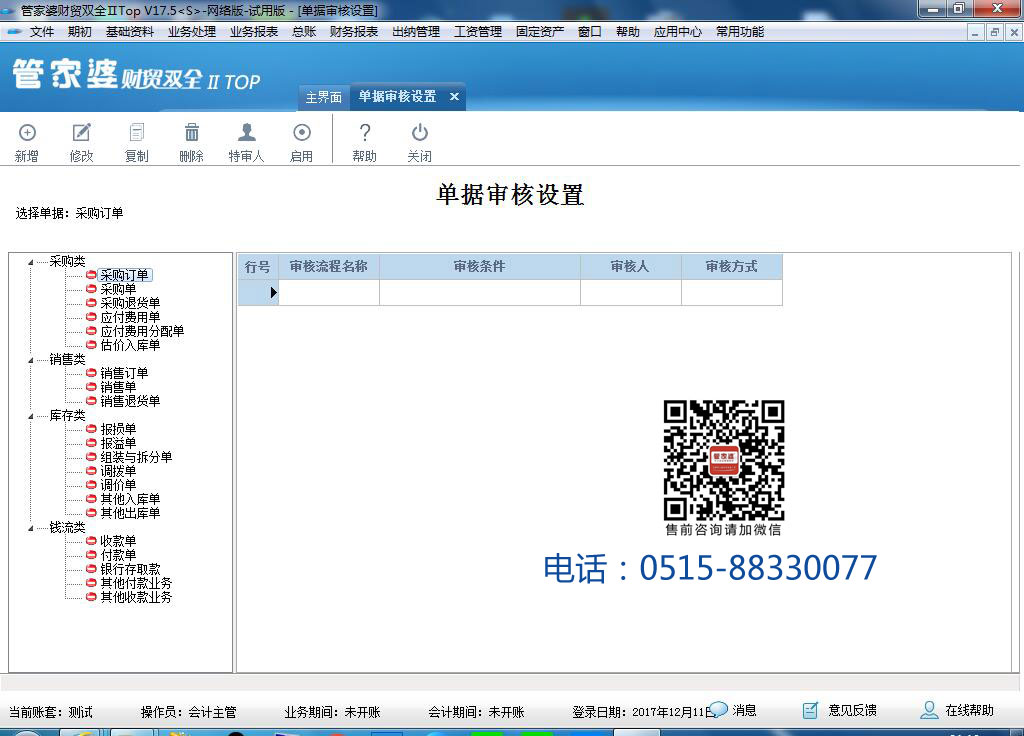Click the QR code image
Image resolution: width=1024 pixels, height=736 pixels.
[724, 460]
